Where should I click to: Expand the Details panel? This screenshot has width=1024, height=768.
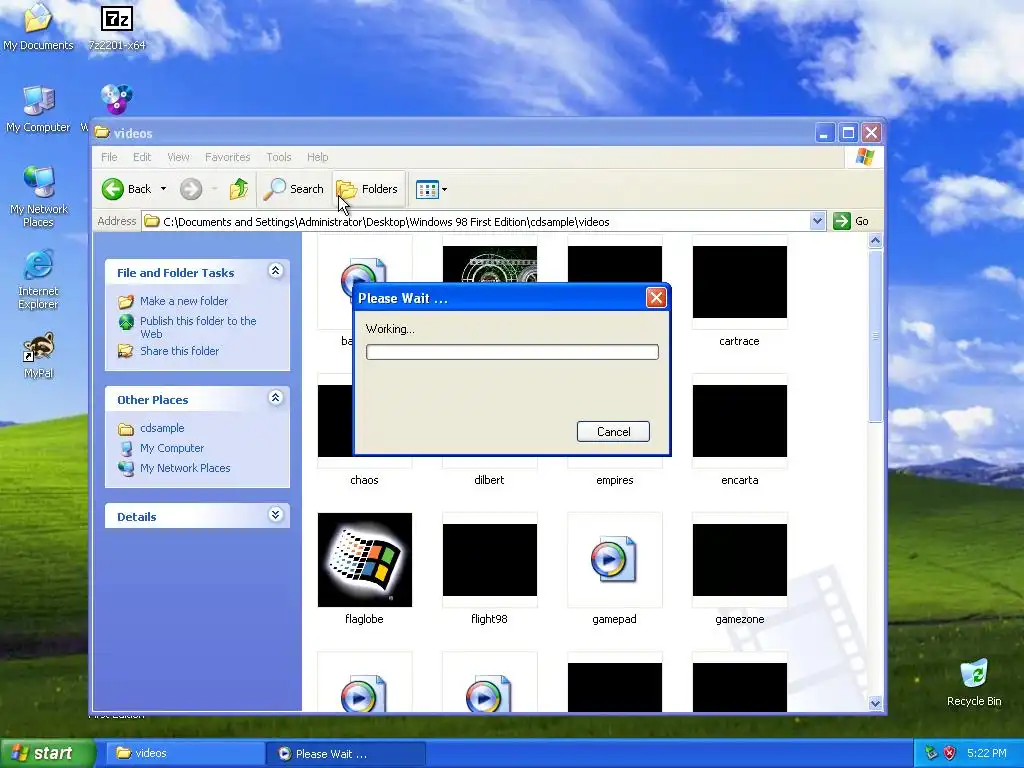tap(276, 515)
